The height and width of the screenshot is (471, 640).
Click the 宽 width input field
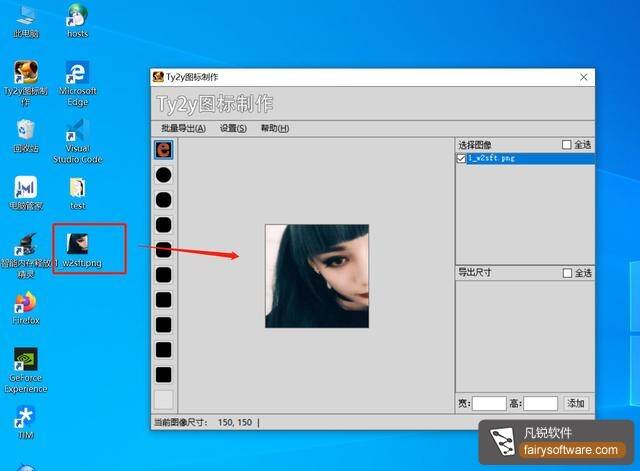click(x=489, y=403)
